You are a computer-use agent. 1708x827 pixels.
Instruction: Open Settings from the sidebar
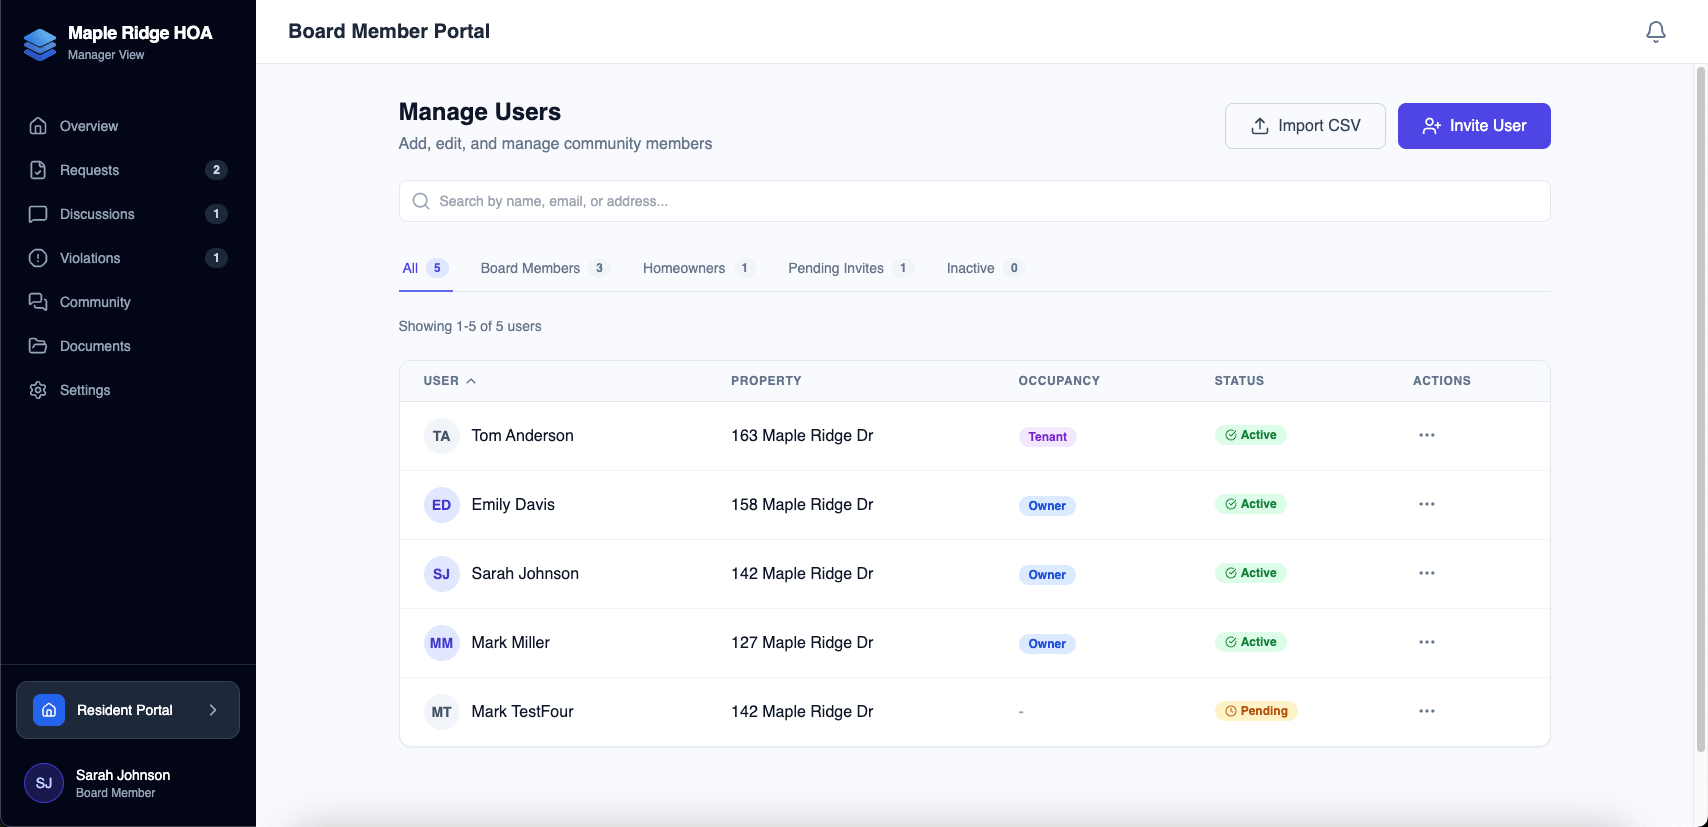pos(128,390)
